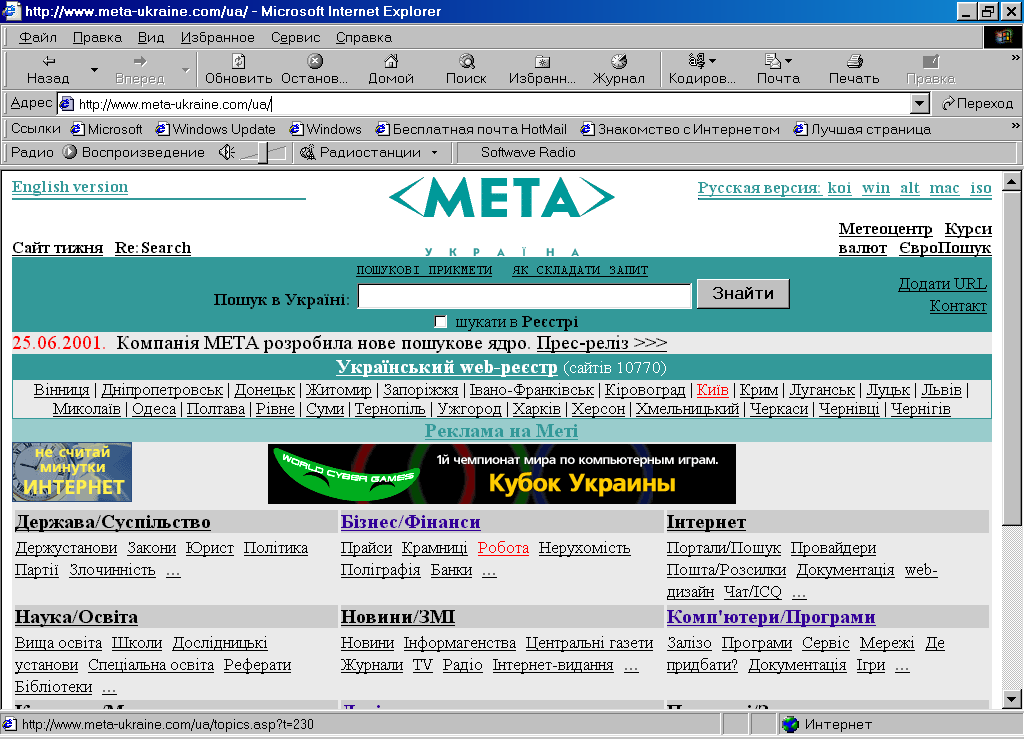Click the Переход go button

pos(978,103)
